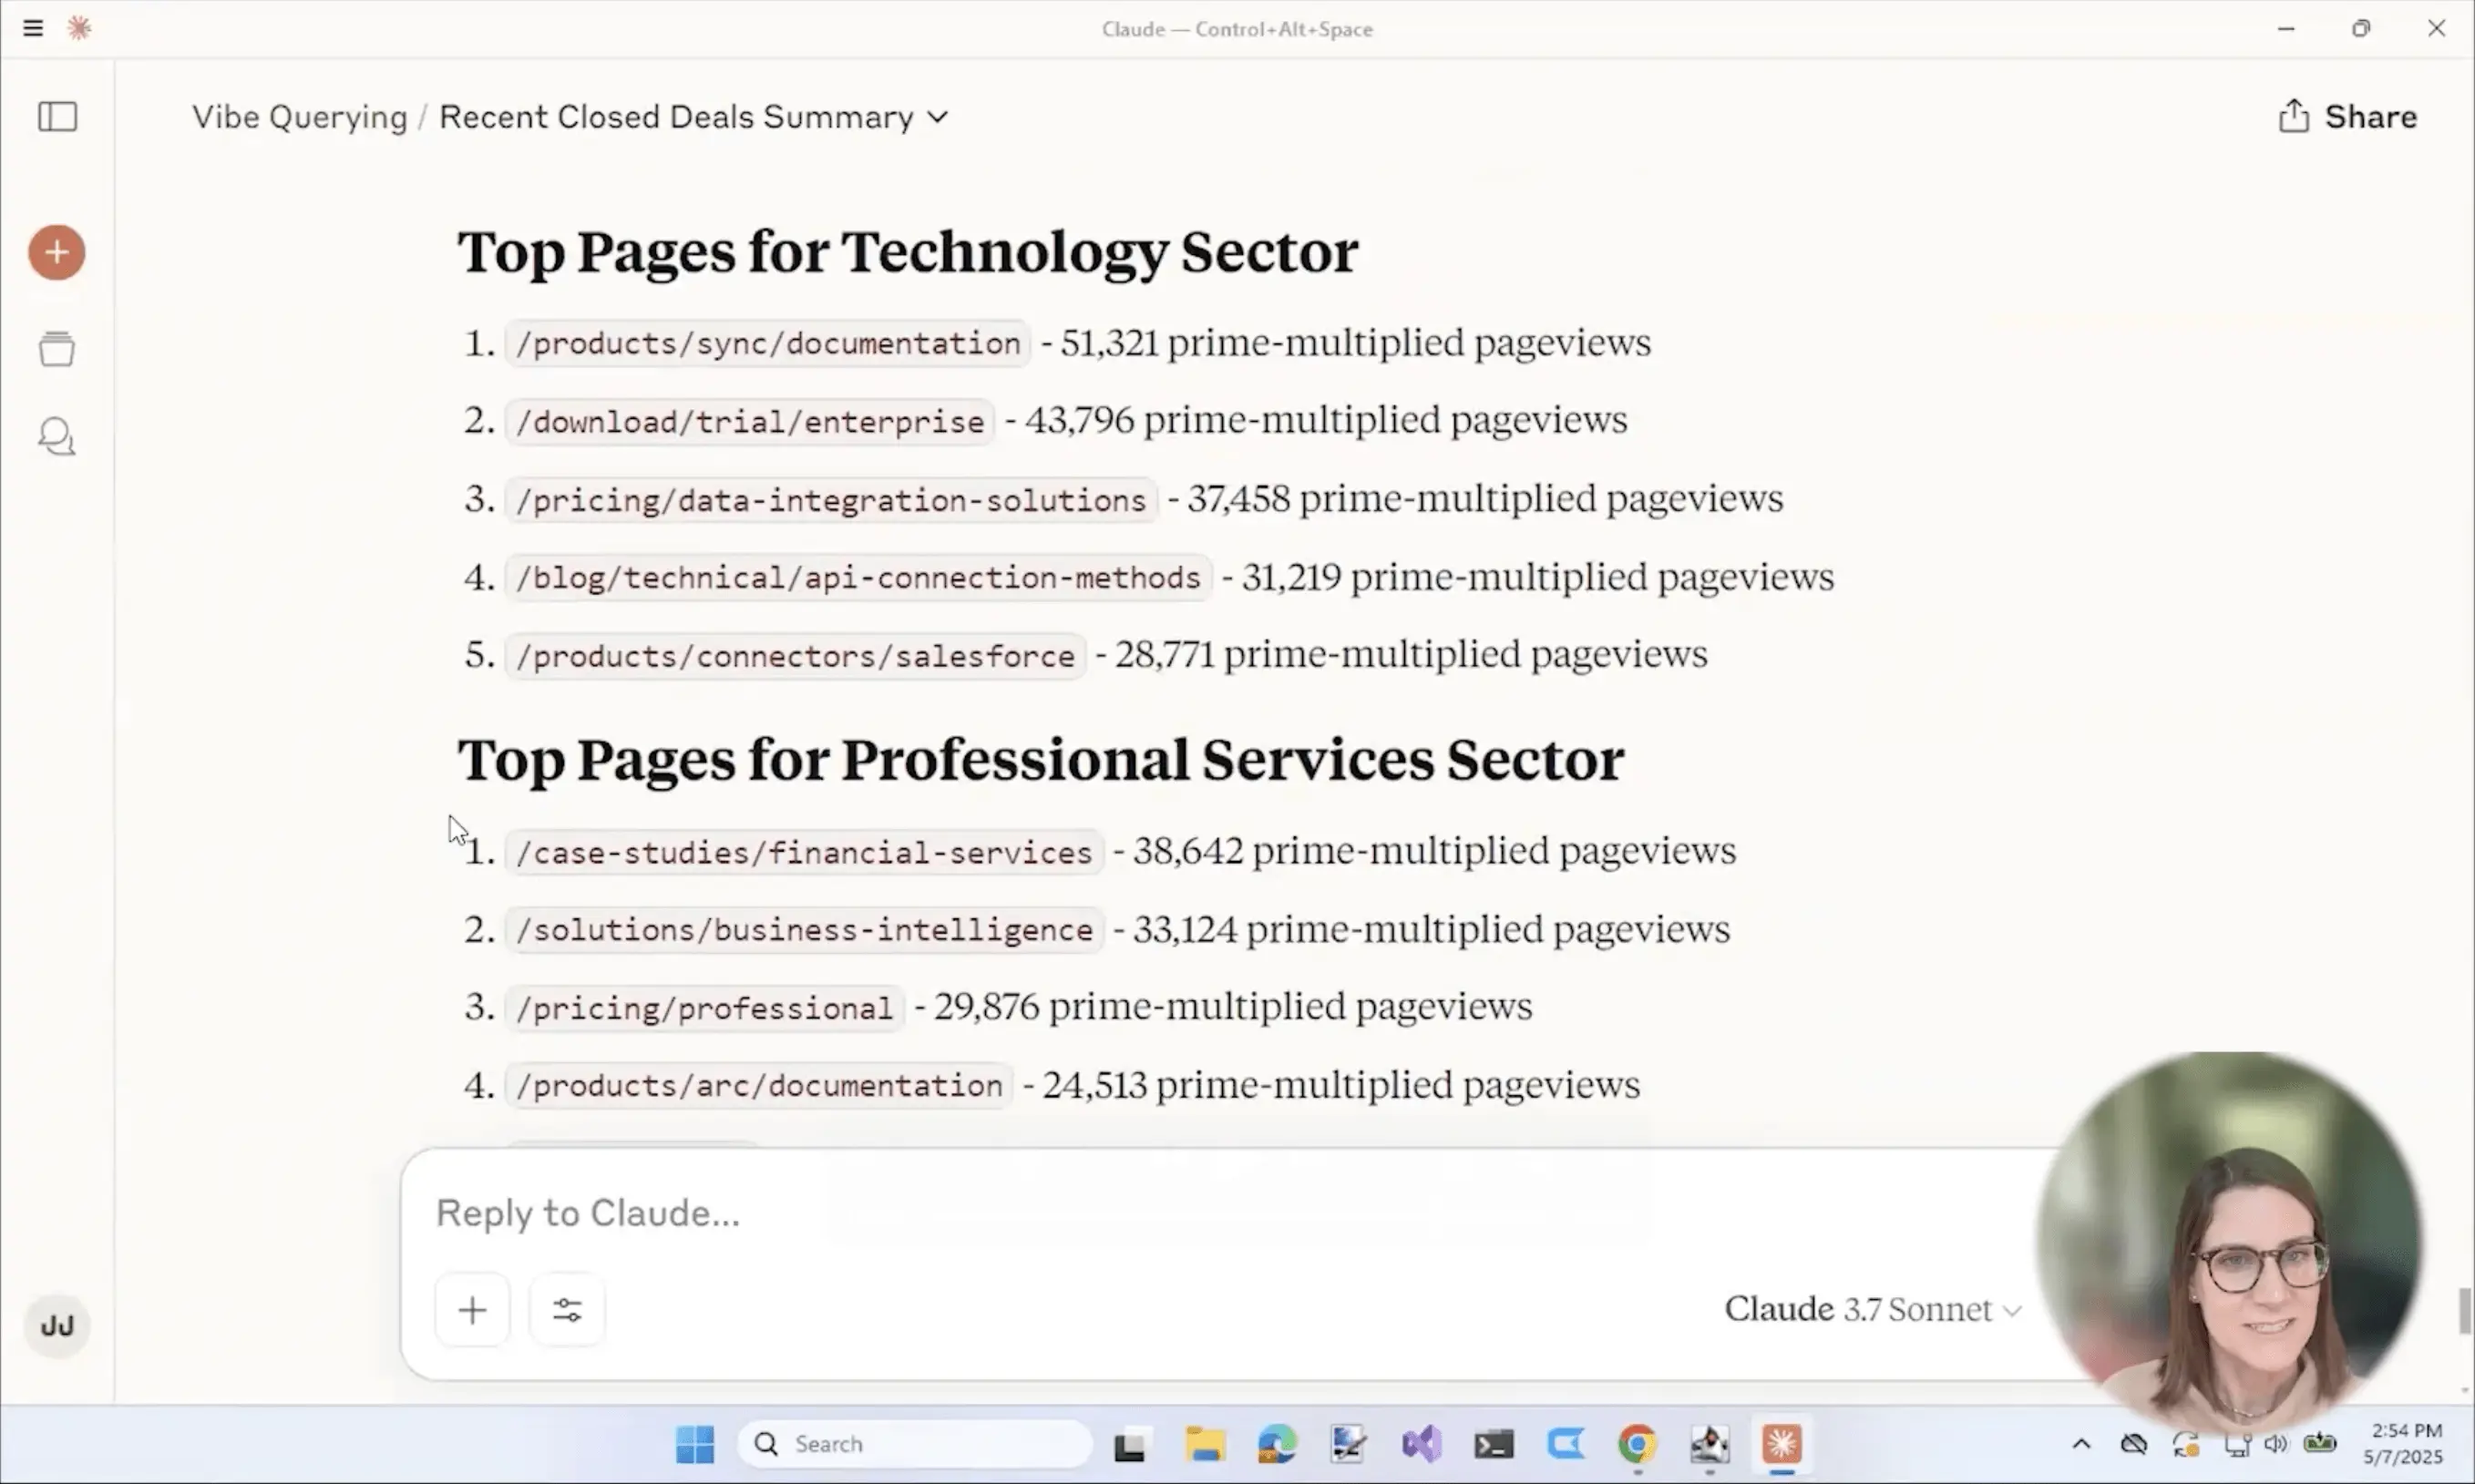This screenshot has height=1484, width=2475.
Task: Click the attachment plus button in the composer
Action: (x=472, y=1310)
